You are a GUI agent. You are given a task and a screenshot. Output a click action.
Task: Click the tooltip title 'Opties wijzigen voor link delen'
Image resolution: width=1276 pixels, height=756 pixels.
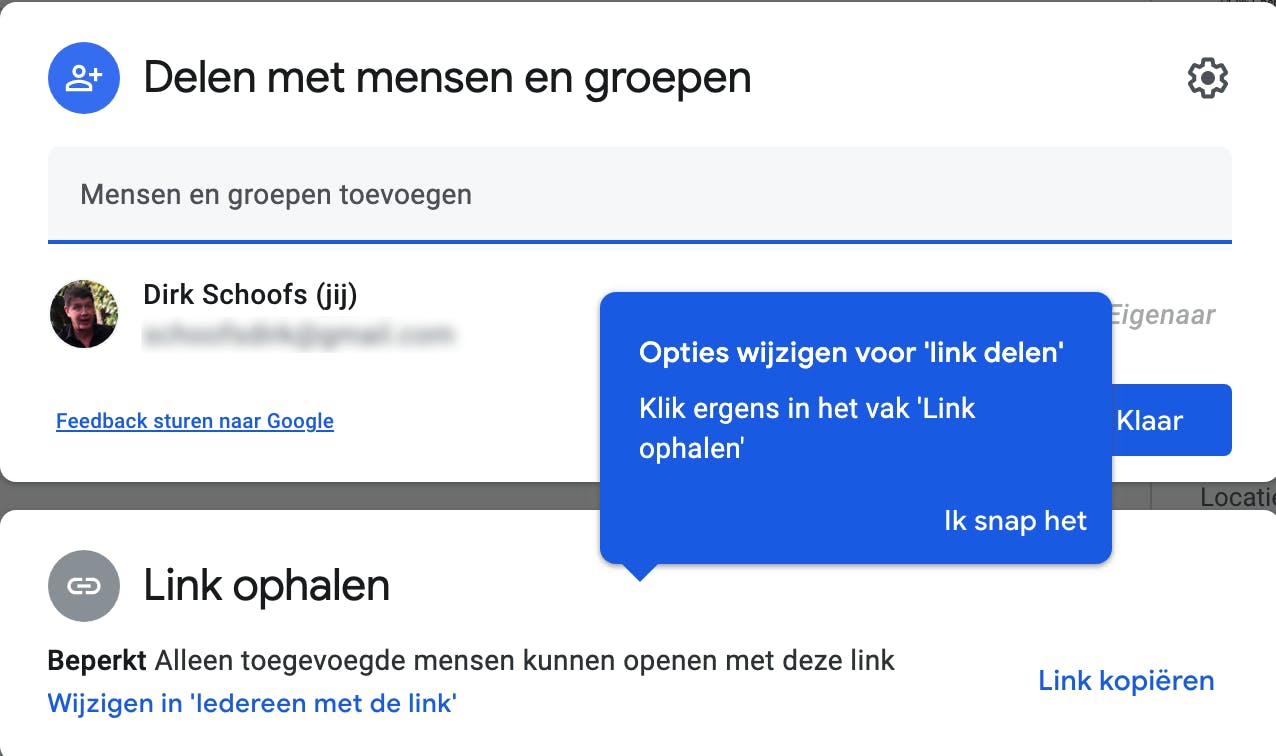click(851, 353)
